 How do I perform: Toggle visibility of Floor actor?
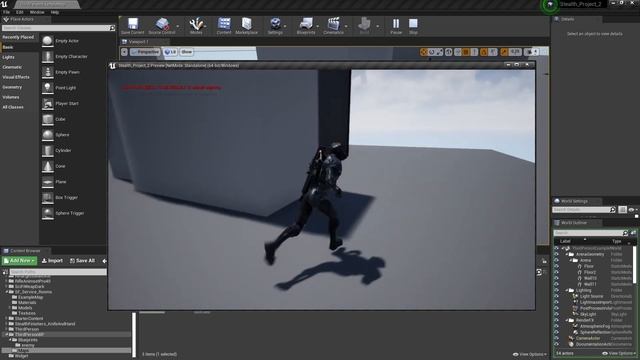pyautogui.click(x=556, y=266)
